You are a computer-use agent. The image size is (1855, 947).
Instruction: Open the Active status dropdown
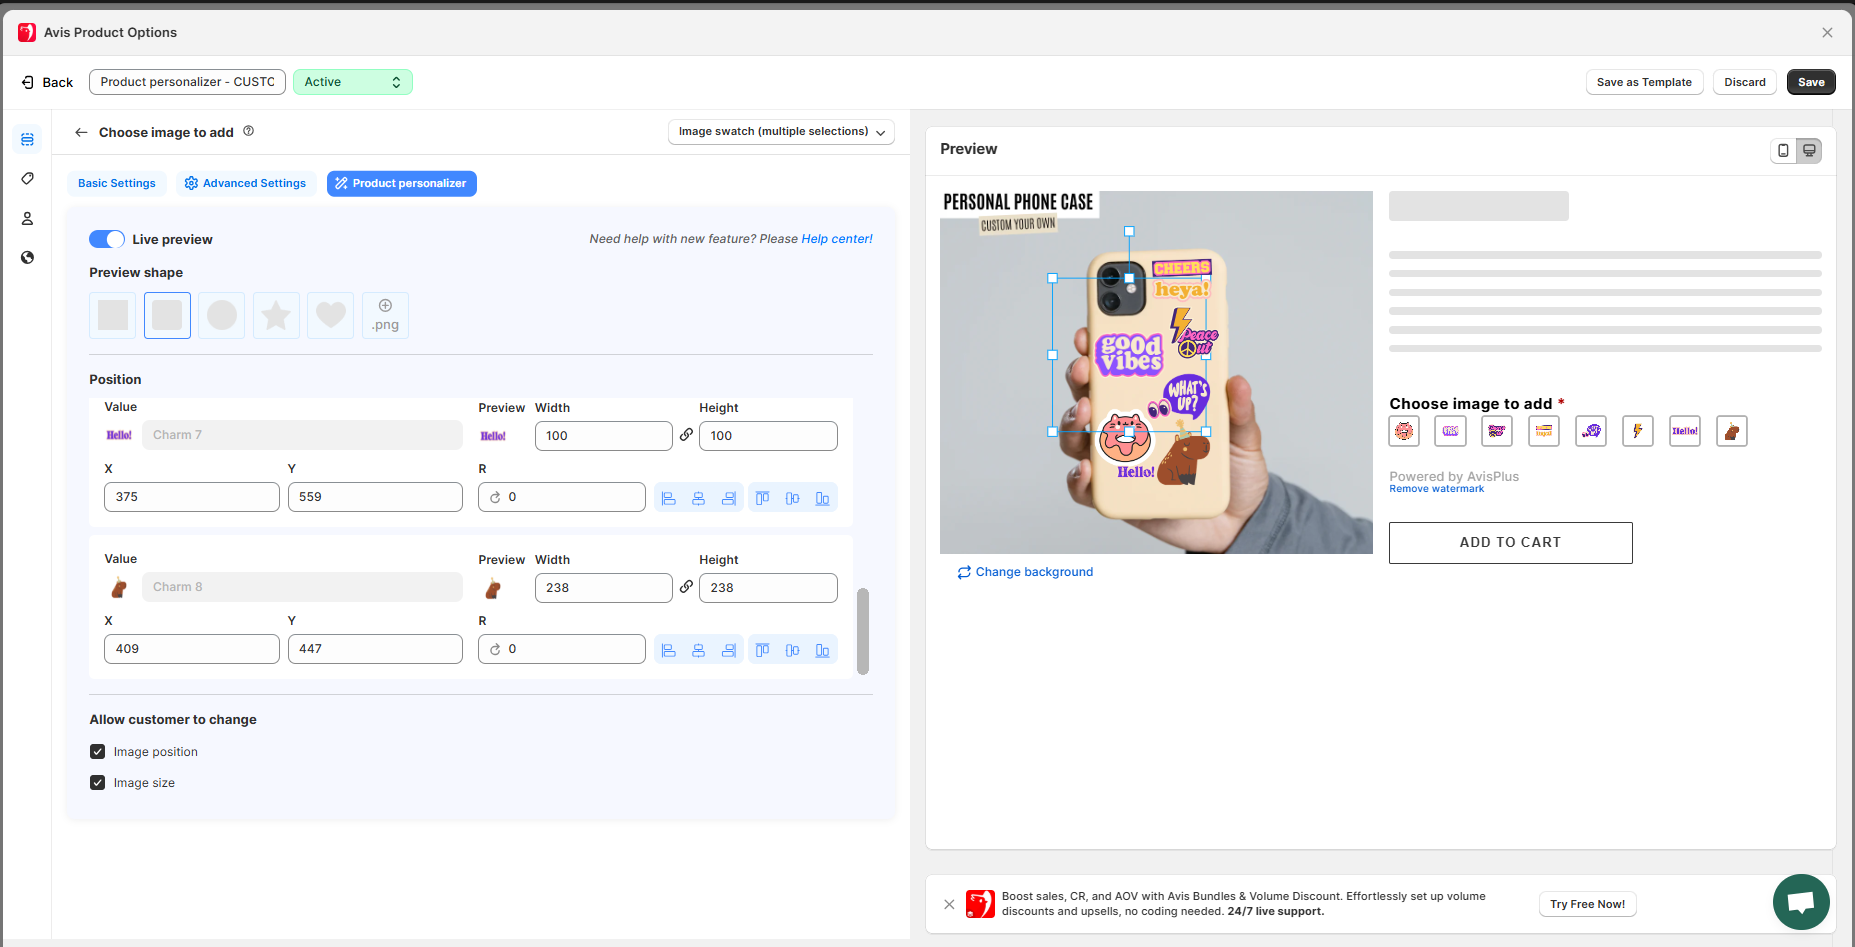click(x=352, y=82)
